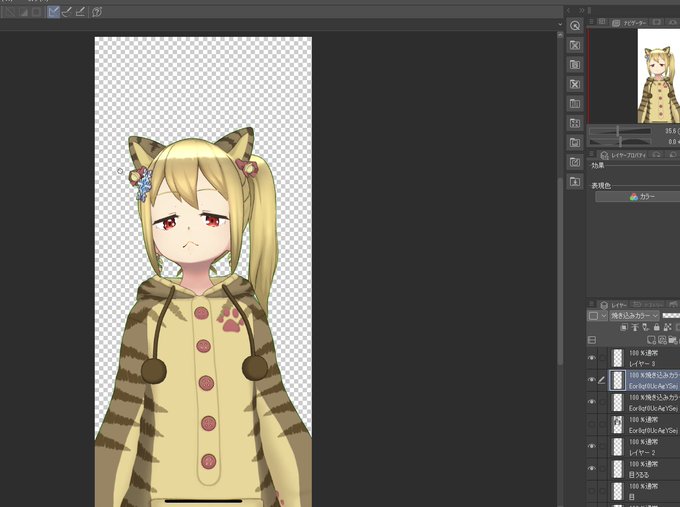Switch to the レイヤープロパティ tab

(x=624, y=155)
